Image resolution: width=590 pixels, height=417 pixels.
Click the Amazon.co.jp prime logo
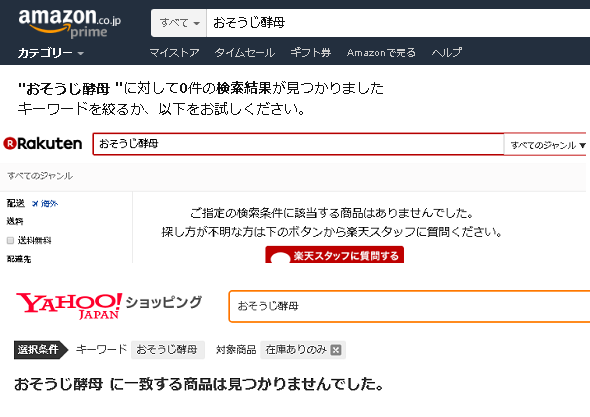70,23
